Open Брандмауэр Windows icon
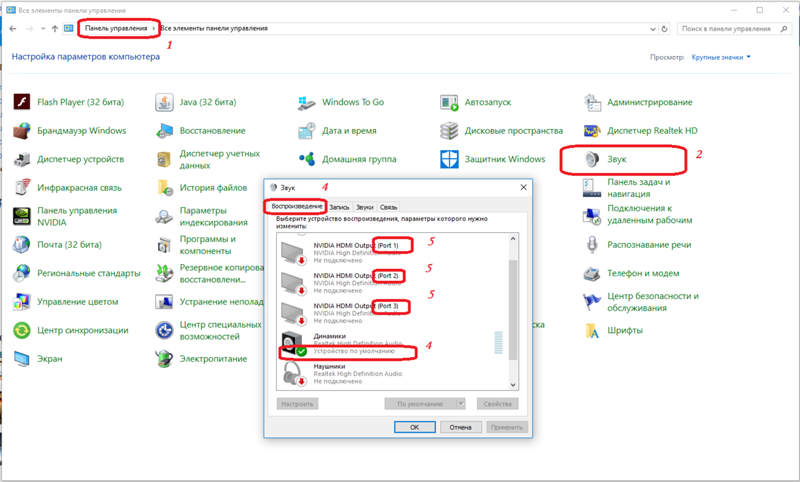This screenshot has width=800, height=482. (x=21, y=131)
